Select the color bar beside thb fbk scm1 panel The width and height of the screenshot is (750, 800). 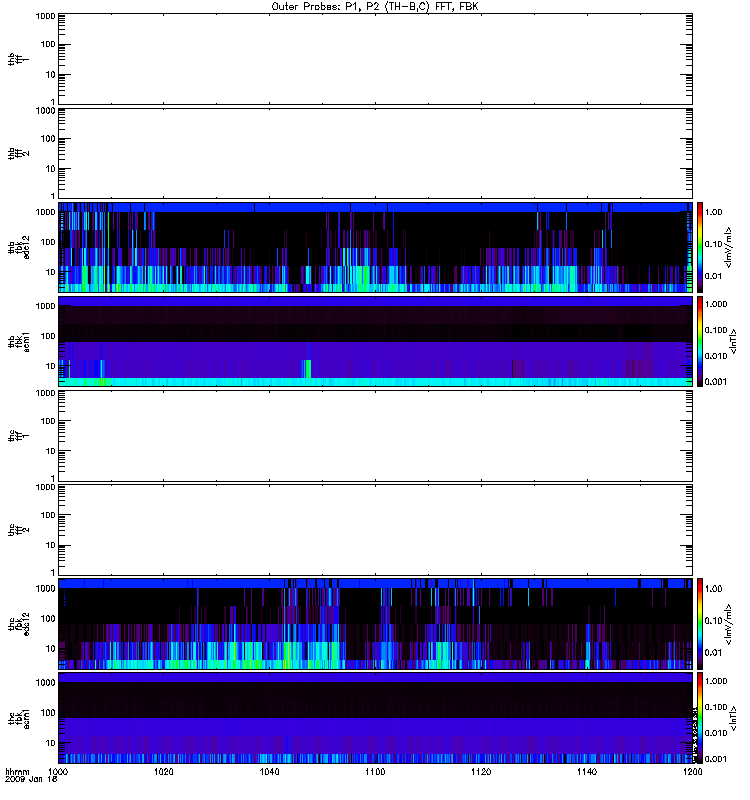(700, 341)
